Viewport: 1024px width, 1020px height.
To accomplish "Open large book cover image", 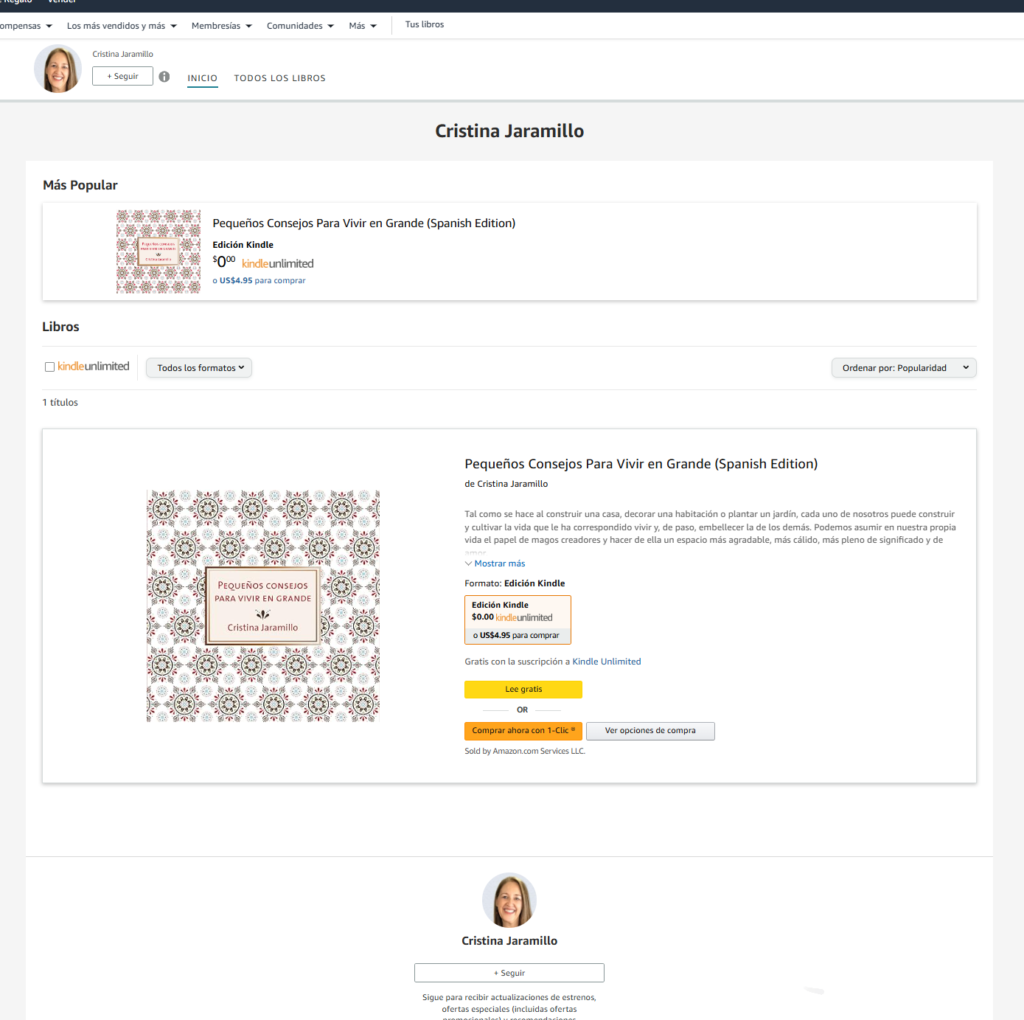I will 263,606.
